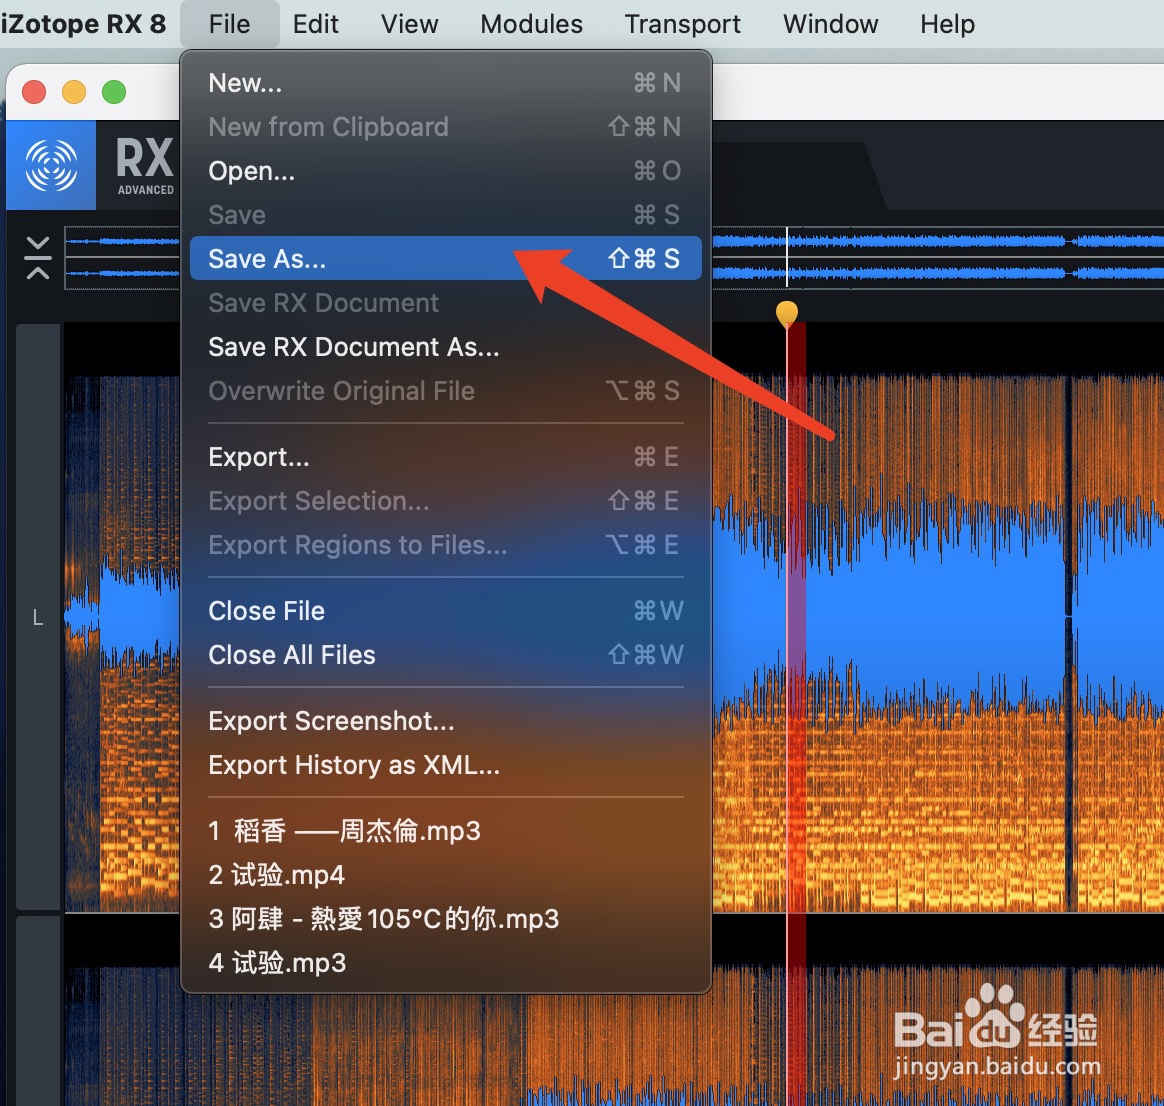Choose Open... from File menu
Viewport: 1164px width, 1106px height.
coord(445,171)
